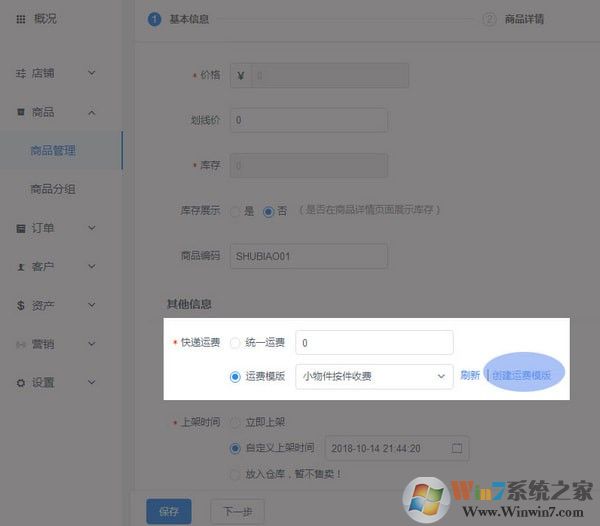Image resolution: width=600 pixels, height=526 pixels.
Task: Click the 统一运费 amount input
Action: pyautogui.click(x=374, y=343)
